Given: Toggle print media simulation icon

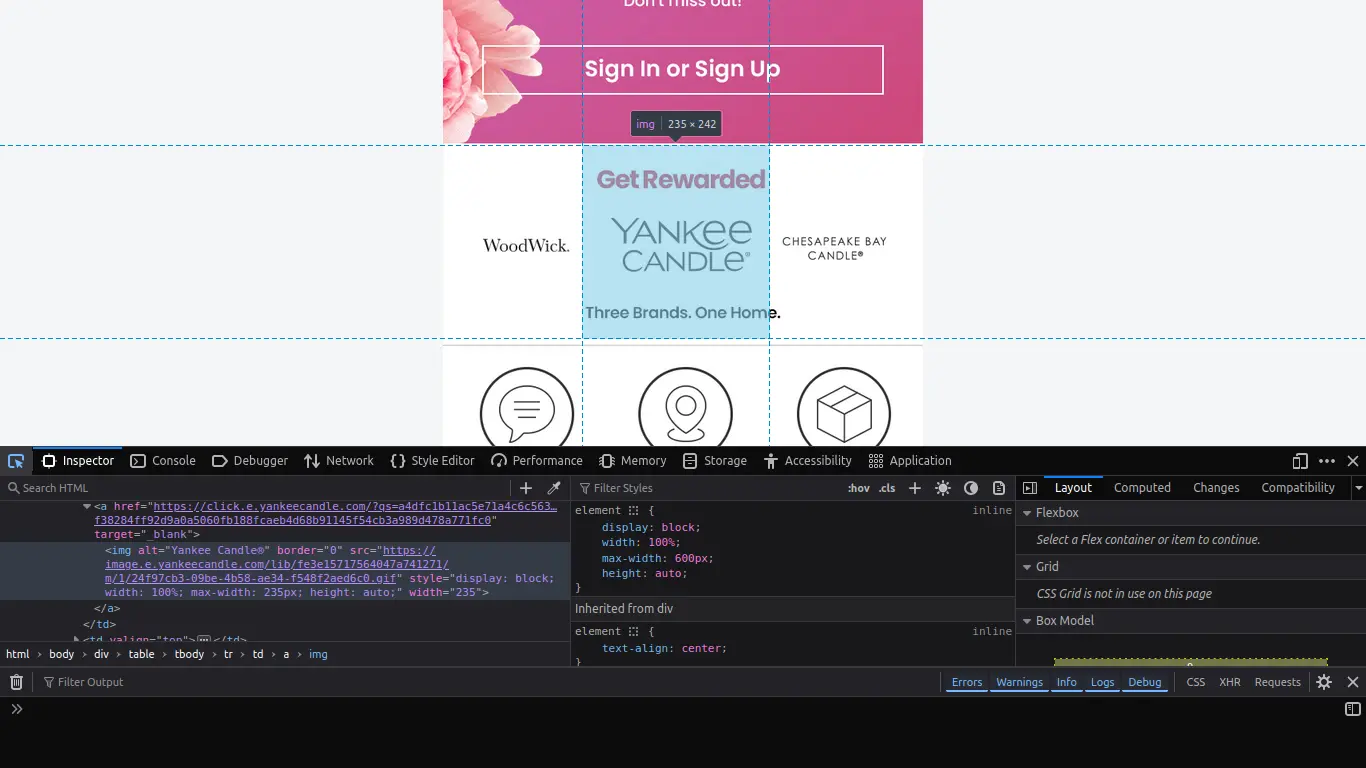Looking at the screenshot, I should pos(998,488).
